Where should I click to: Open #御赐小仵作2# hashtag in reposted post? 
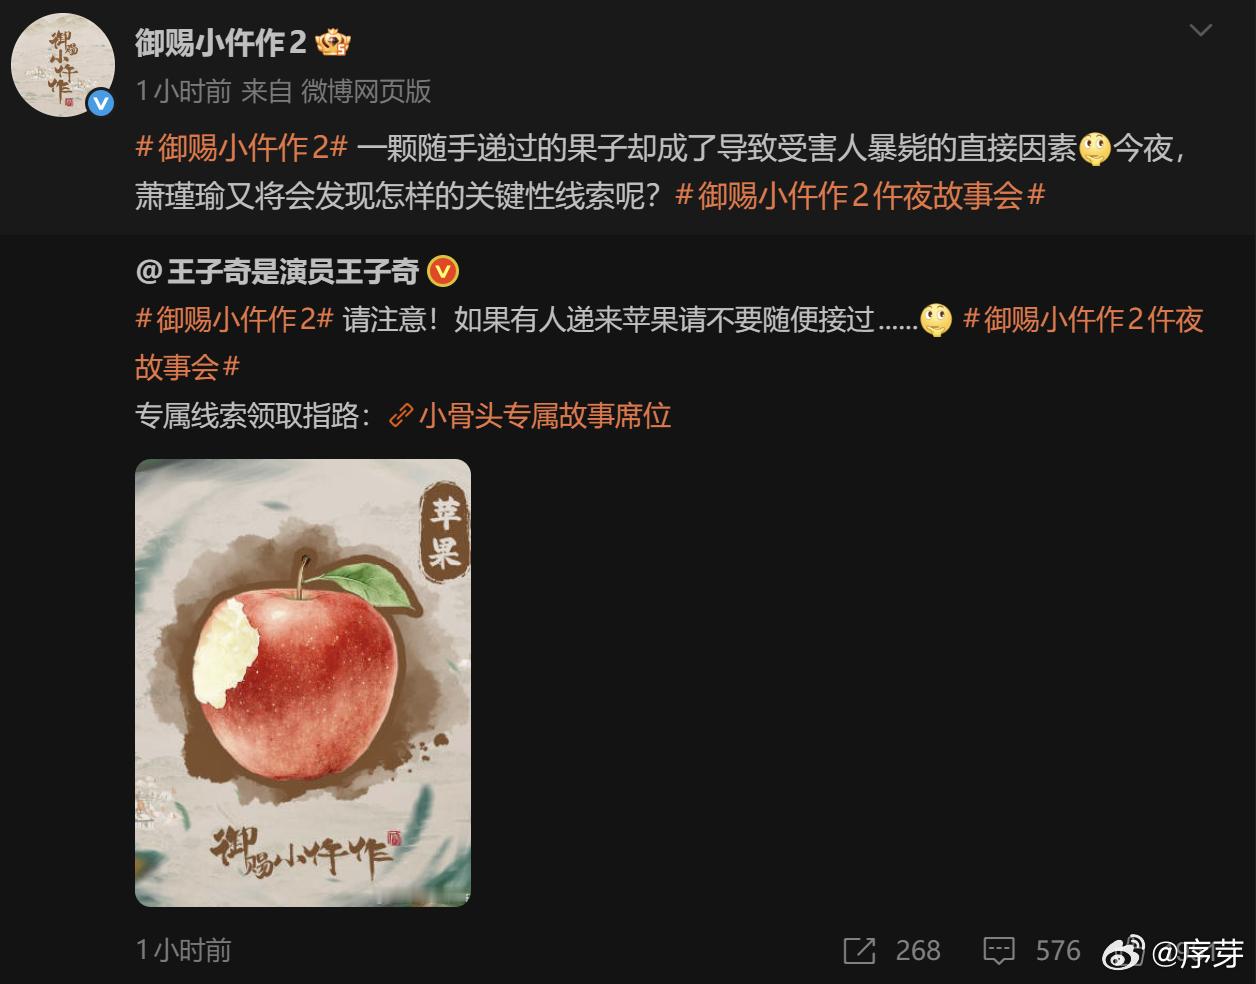pos(234,319)
